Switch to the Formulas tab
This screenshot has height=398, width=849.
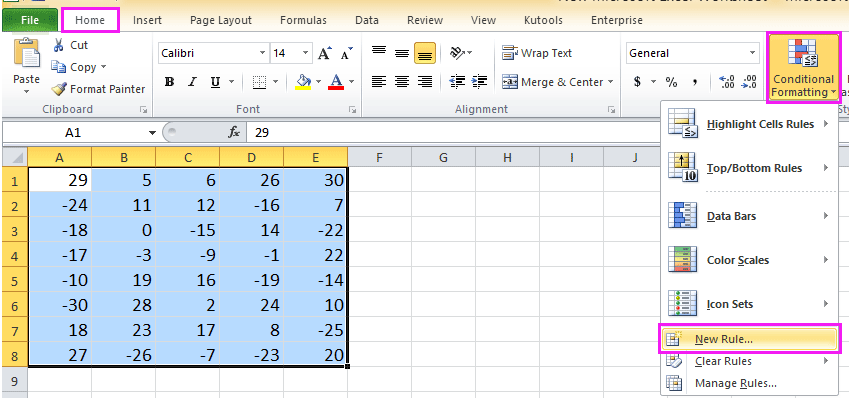coord(303,21)
